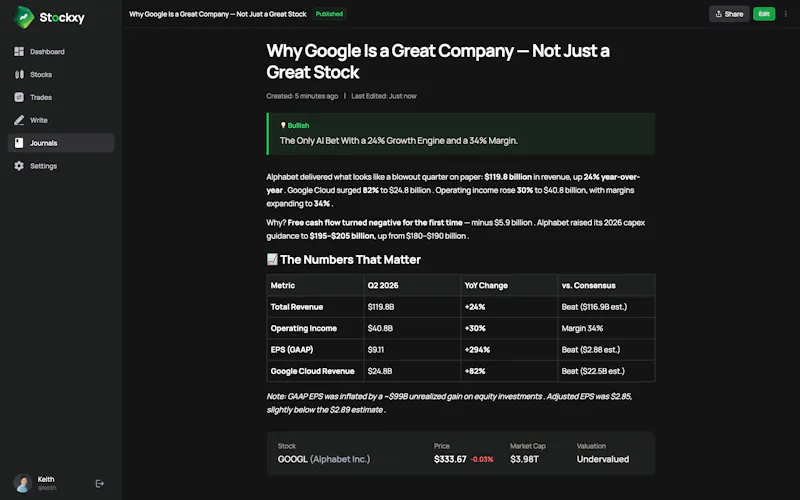The height and width of the screenshot is (500, 800).
Task: Click the Stockxy brand name text
Action: [x=62, y=18]
